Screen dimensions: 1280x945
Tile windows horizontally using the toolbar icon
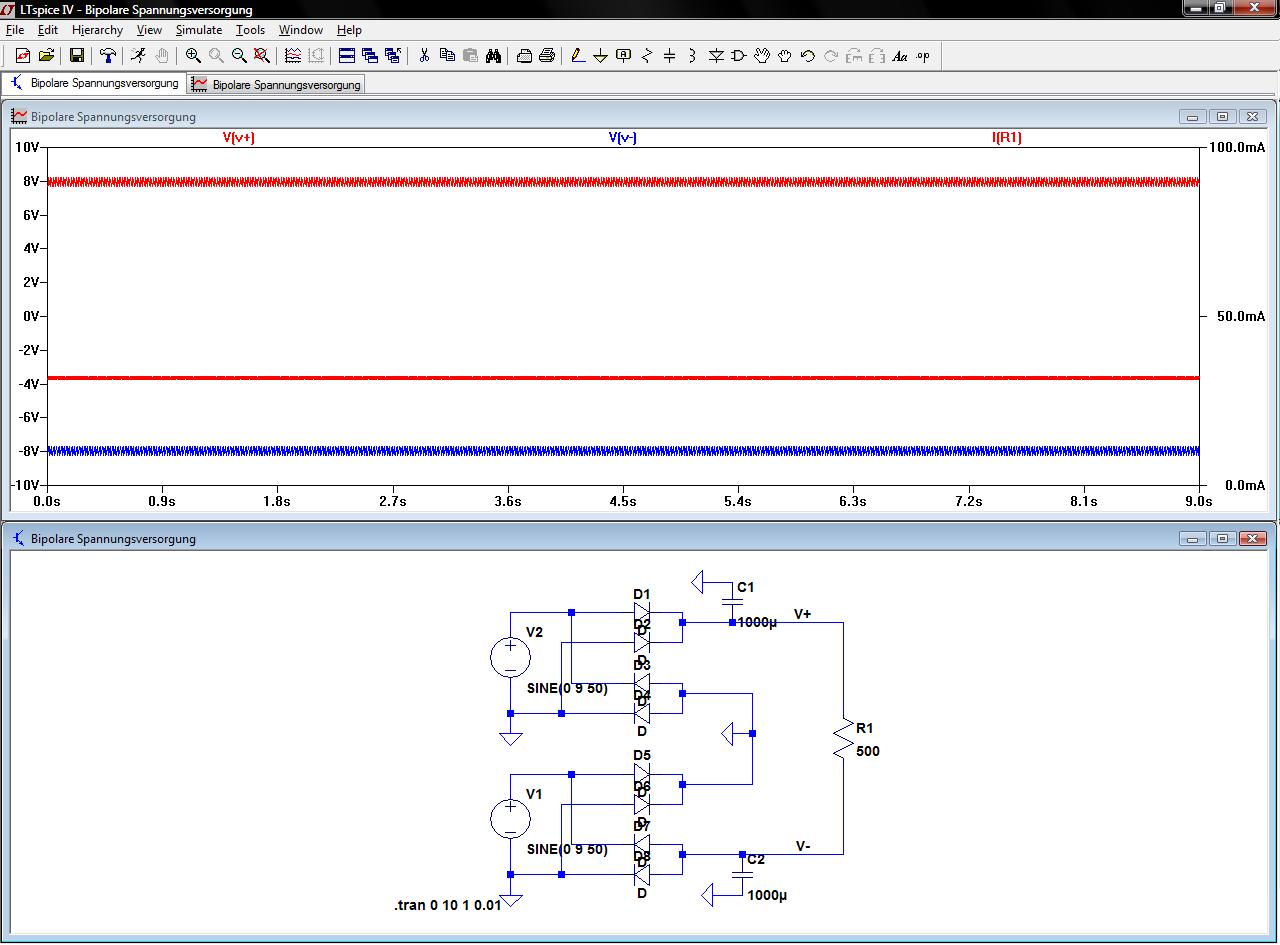click(347, 56)
